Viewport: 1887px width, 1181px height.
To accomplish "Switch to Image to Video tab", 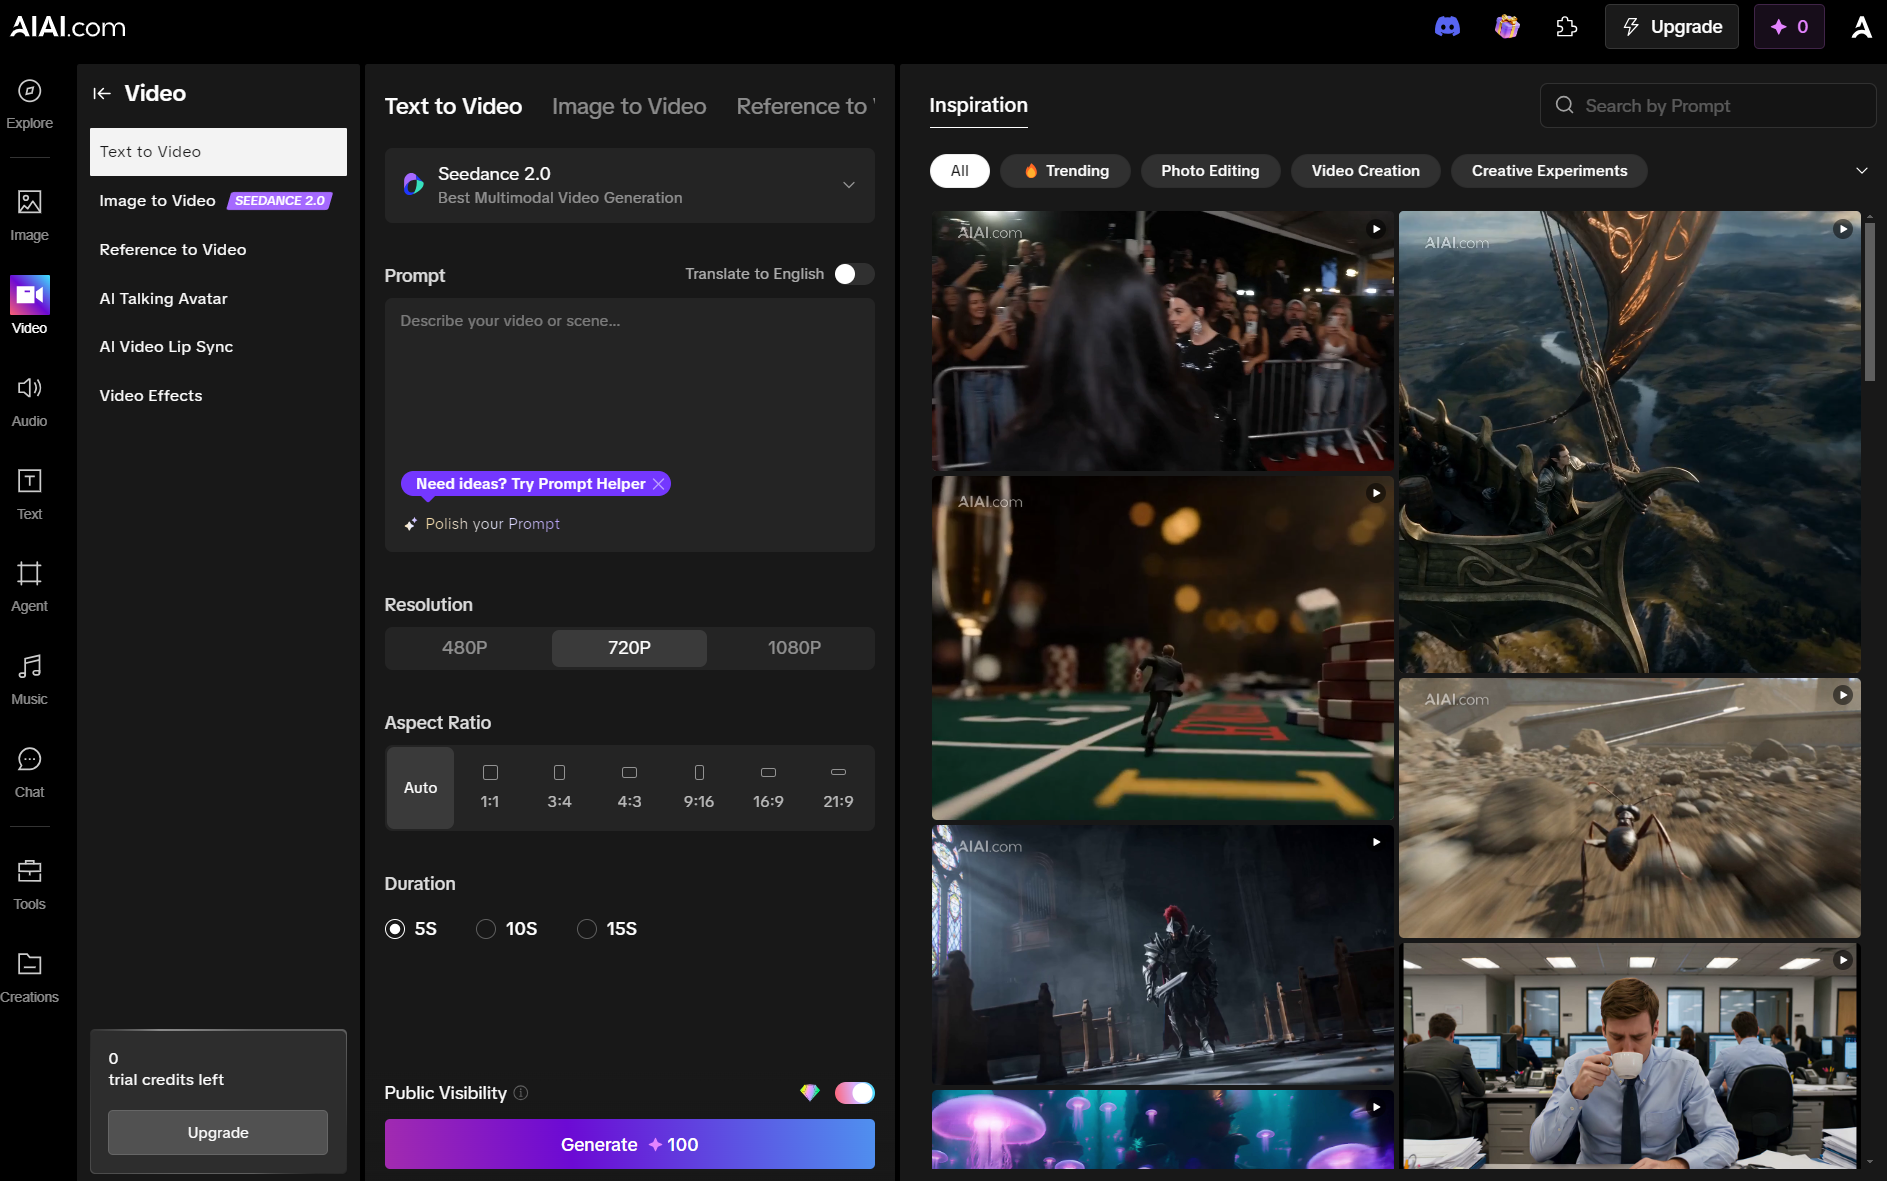I will (x=629, y=106).
